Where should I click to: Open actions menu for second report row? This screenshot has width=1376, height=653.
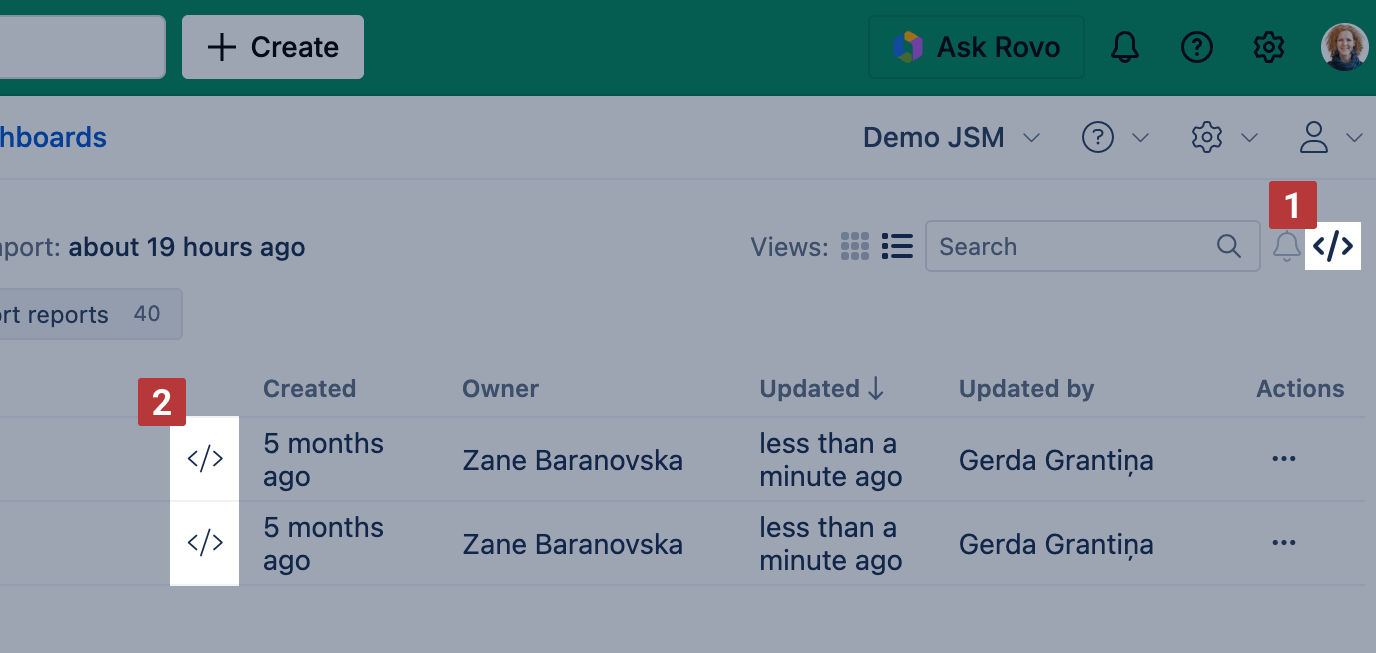(x=1283, y=543)
